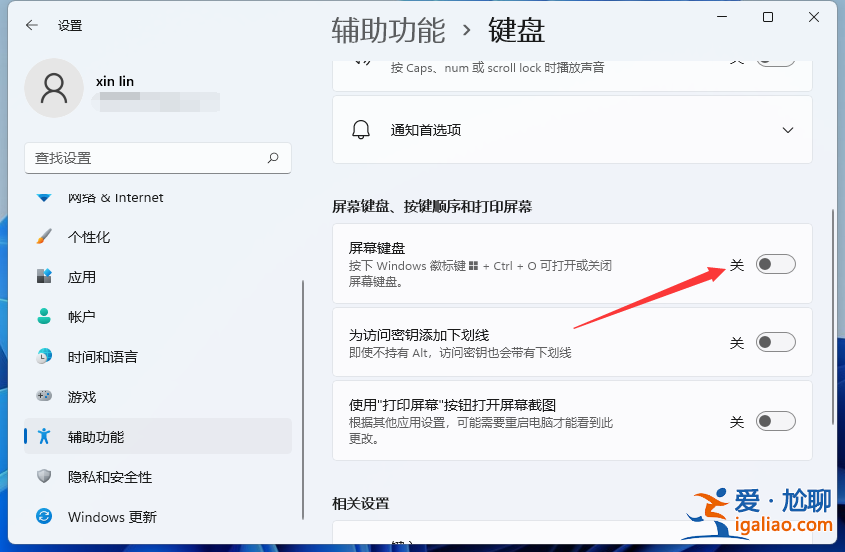Click the Privacy shield icon
The image size is (845, 552).
pos(44,476)
